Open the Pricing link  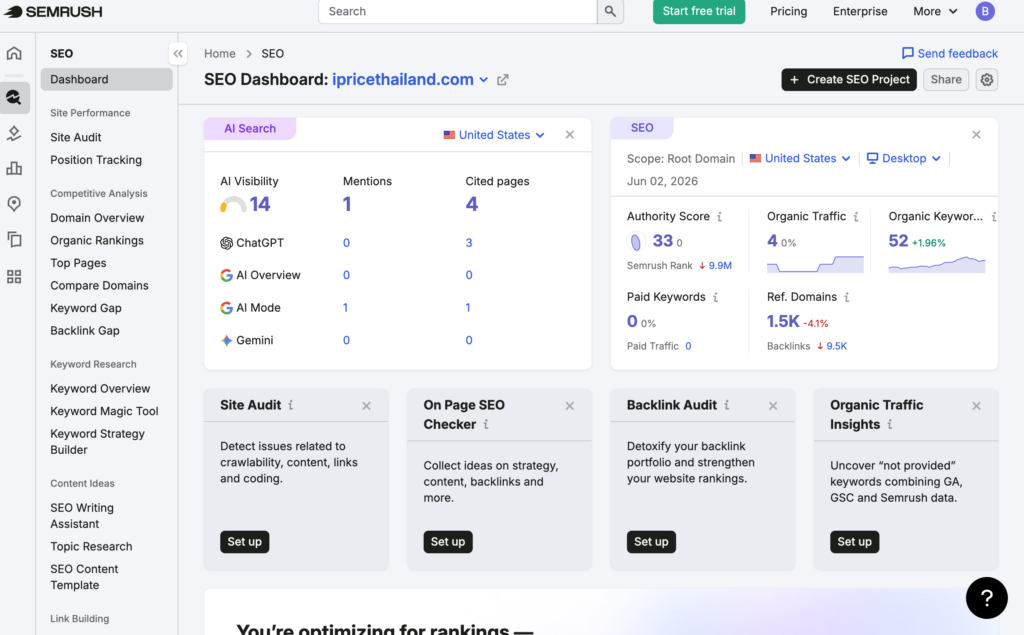pyautogui.click(x=788, y=11)
